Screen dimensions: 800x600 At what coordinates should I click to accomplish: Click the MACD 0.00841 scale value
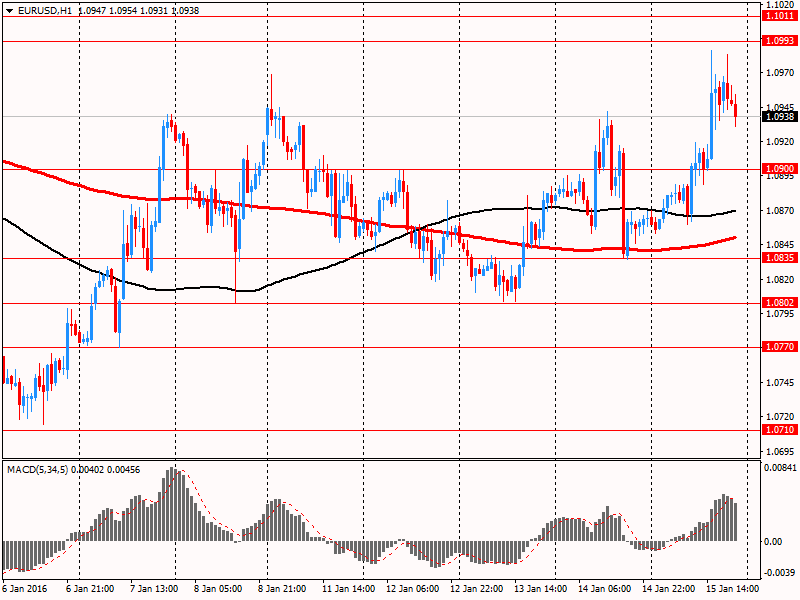coord(781,467)
